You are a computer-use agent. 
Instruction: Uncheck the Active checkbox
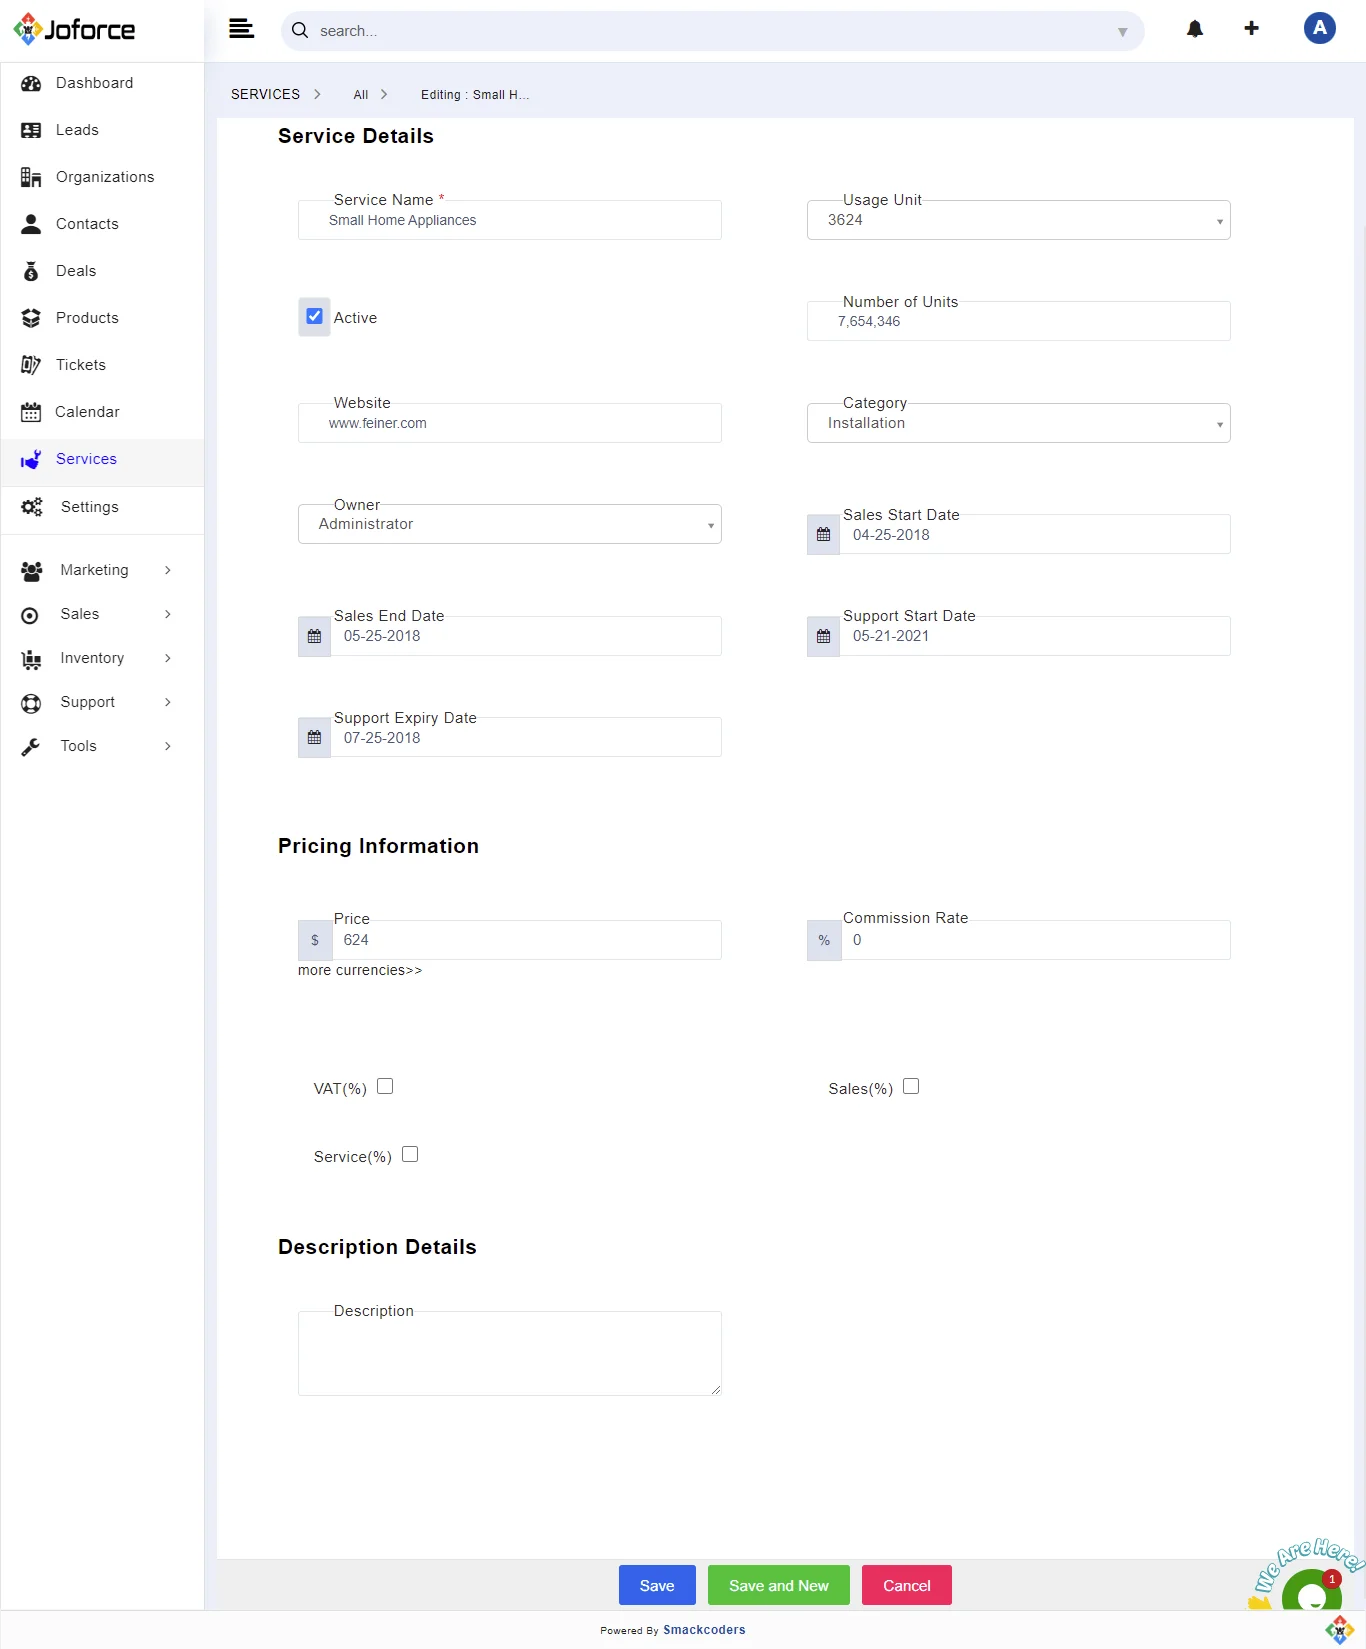pos(314,317)
